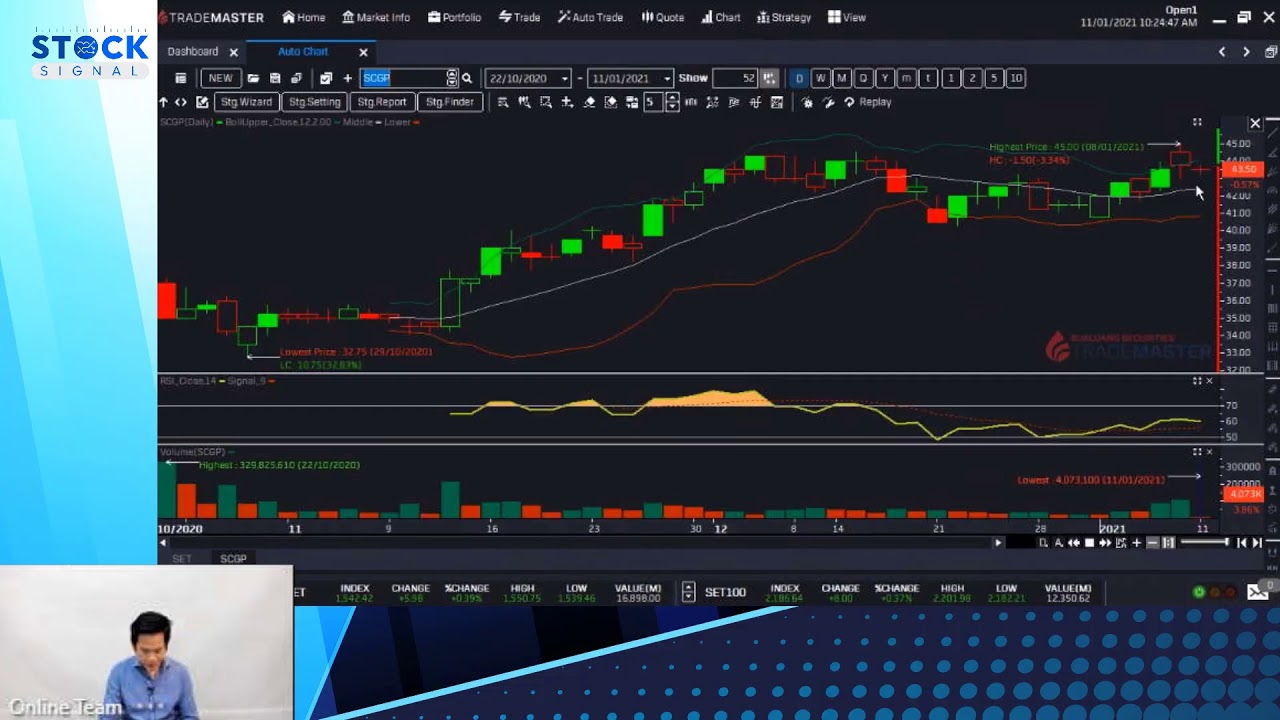Open Stg.Finder
This screenshot has width=1280, height=720.
click(449, 102)
